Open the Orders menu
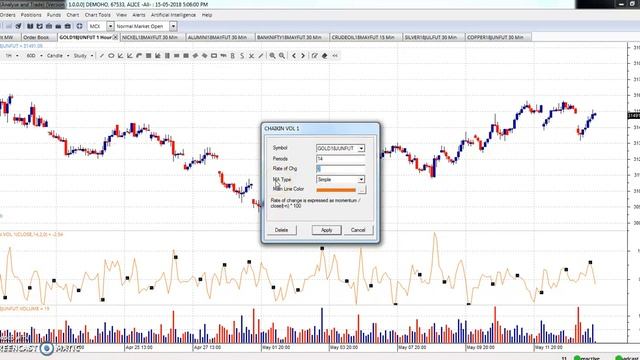The height and width of the screenshot is (360, 640). (x=7, y=15)
